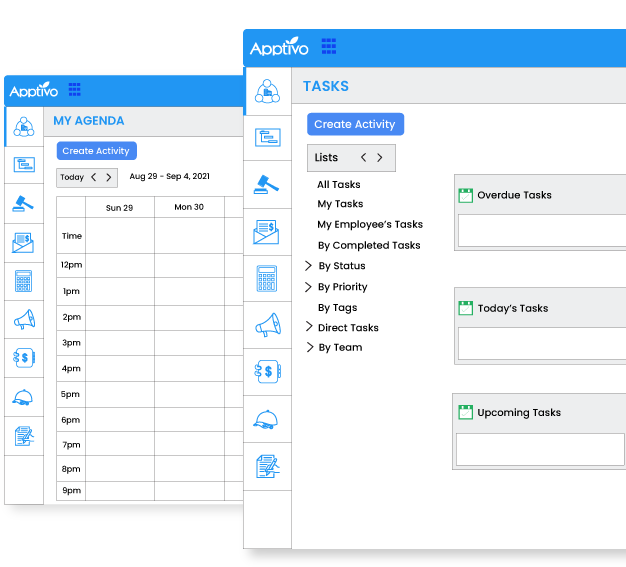Go to previous Lists page arrow
The width and height of the screenshot is (626, 567).
tap(363, 157)
